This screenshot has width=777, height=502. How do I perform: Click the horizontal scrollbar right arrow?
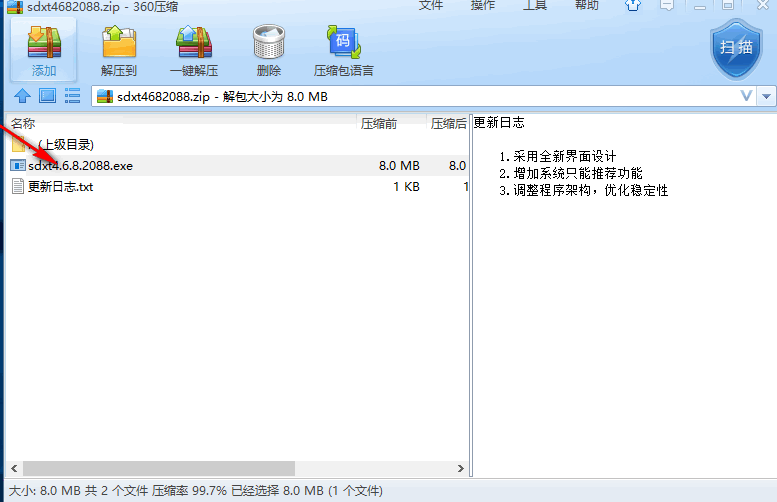click(461, 468)
